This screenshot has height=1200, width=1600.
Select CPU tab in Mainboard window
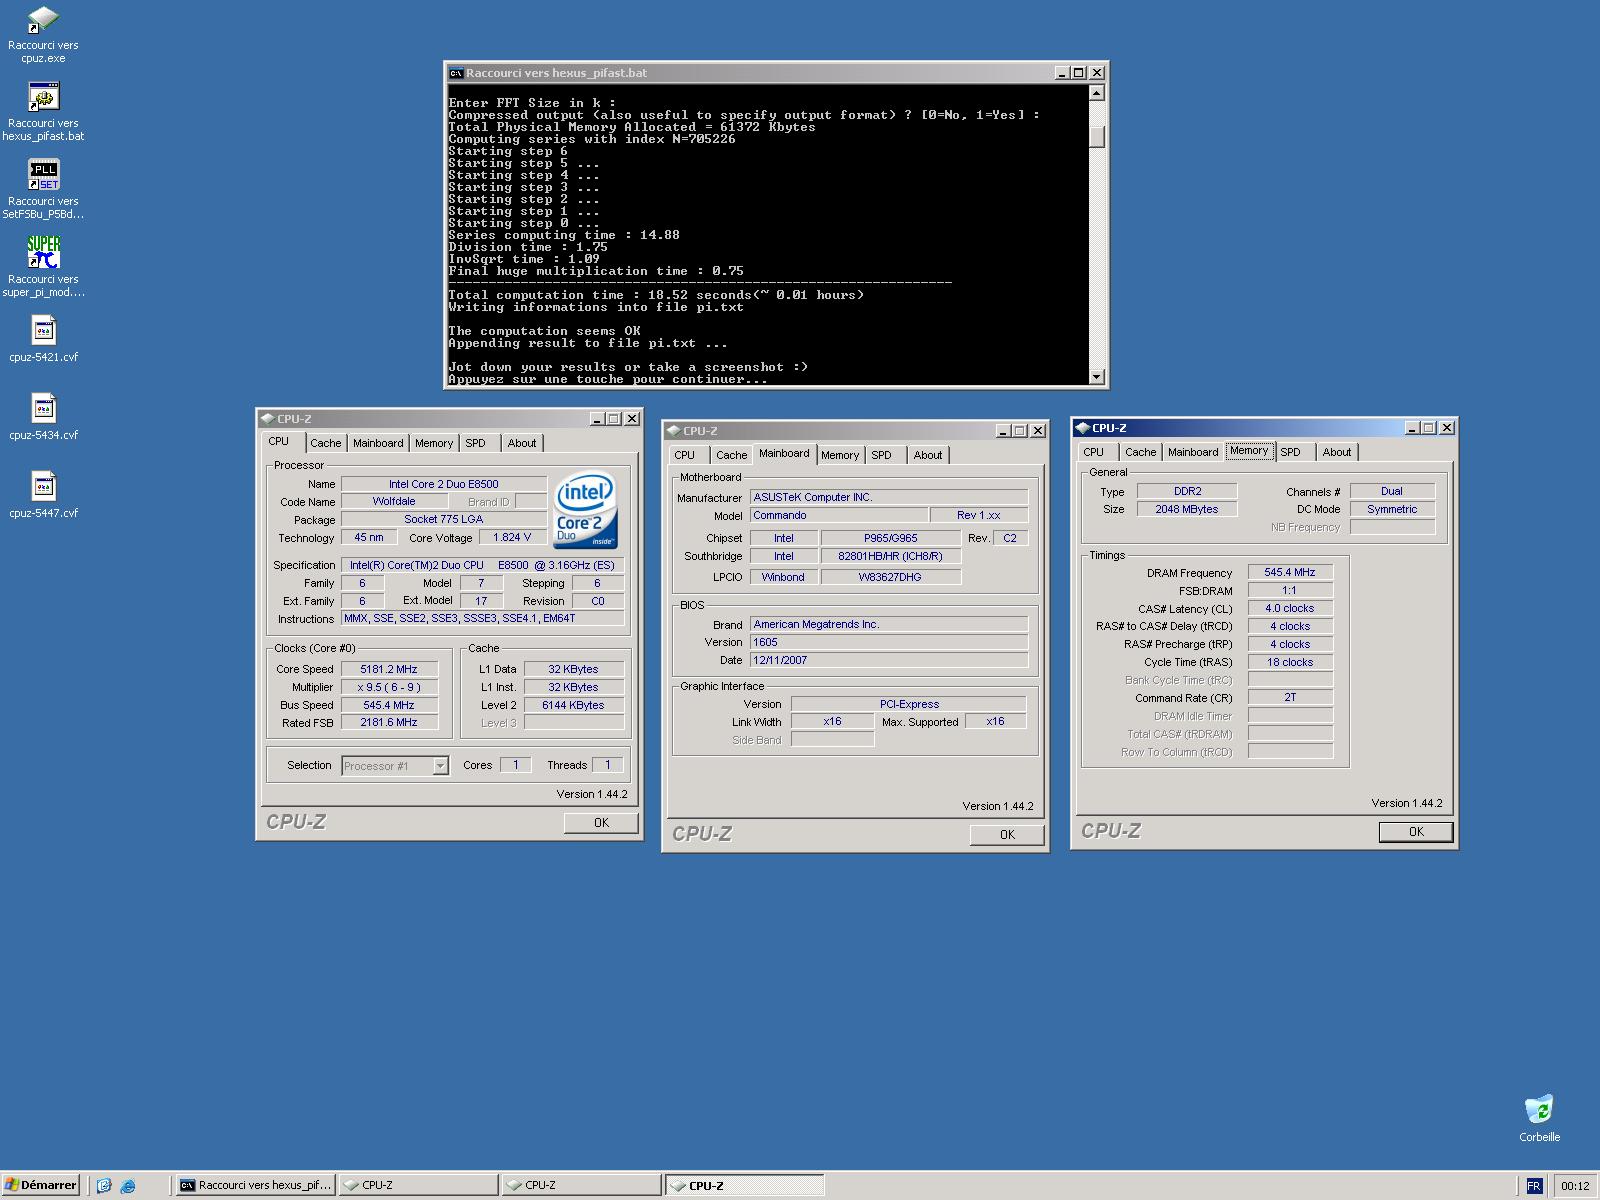(x=685, y=455)
